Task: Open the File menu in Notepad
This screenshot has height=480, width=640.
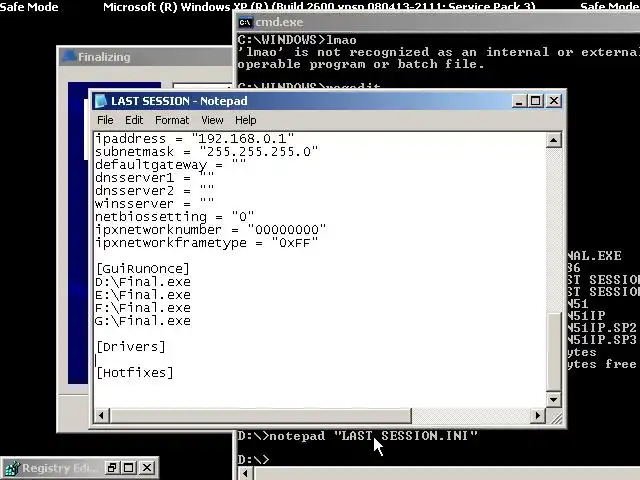Action: tap(105, 120)
